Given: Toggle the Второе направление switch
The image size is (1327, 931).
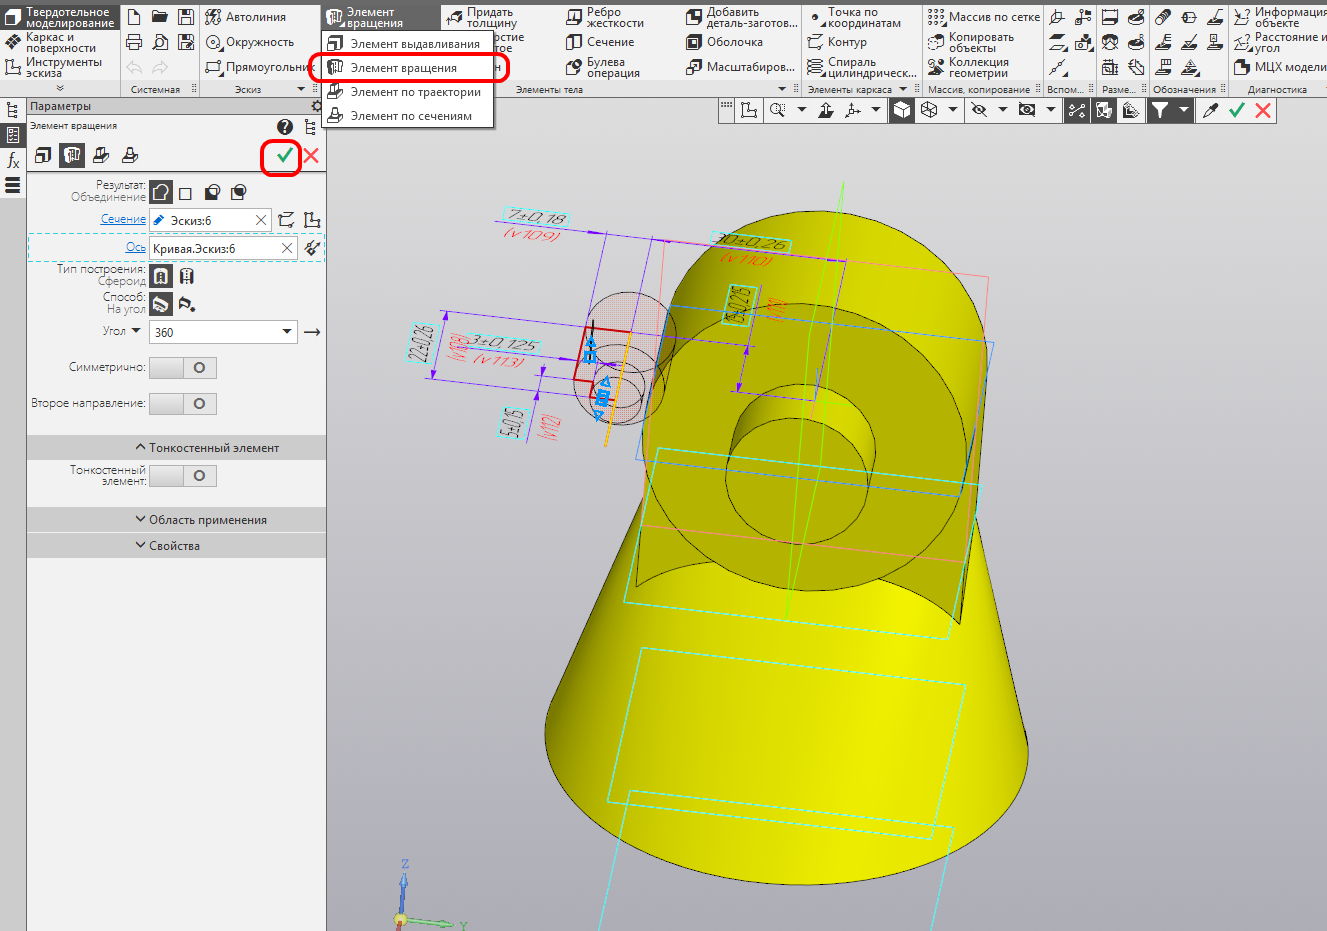Looking at the screenshot, I should click(183, 404).
